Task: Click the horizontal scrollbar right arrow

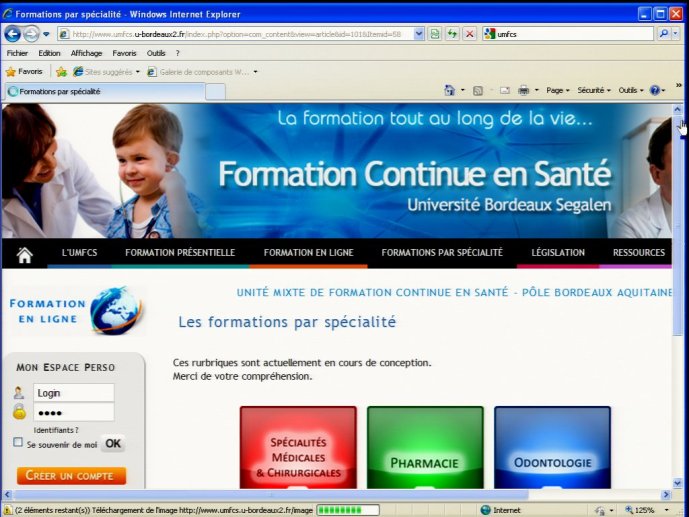Action: pyautogui.click(x=667, y=495)
